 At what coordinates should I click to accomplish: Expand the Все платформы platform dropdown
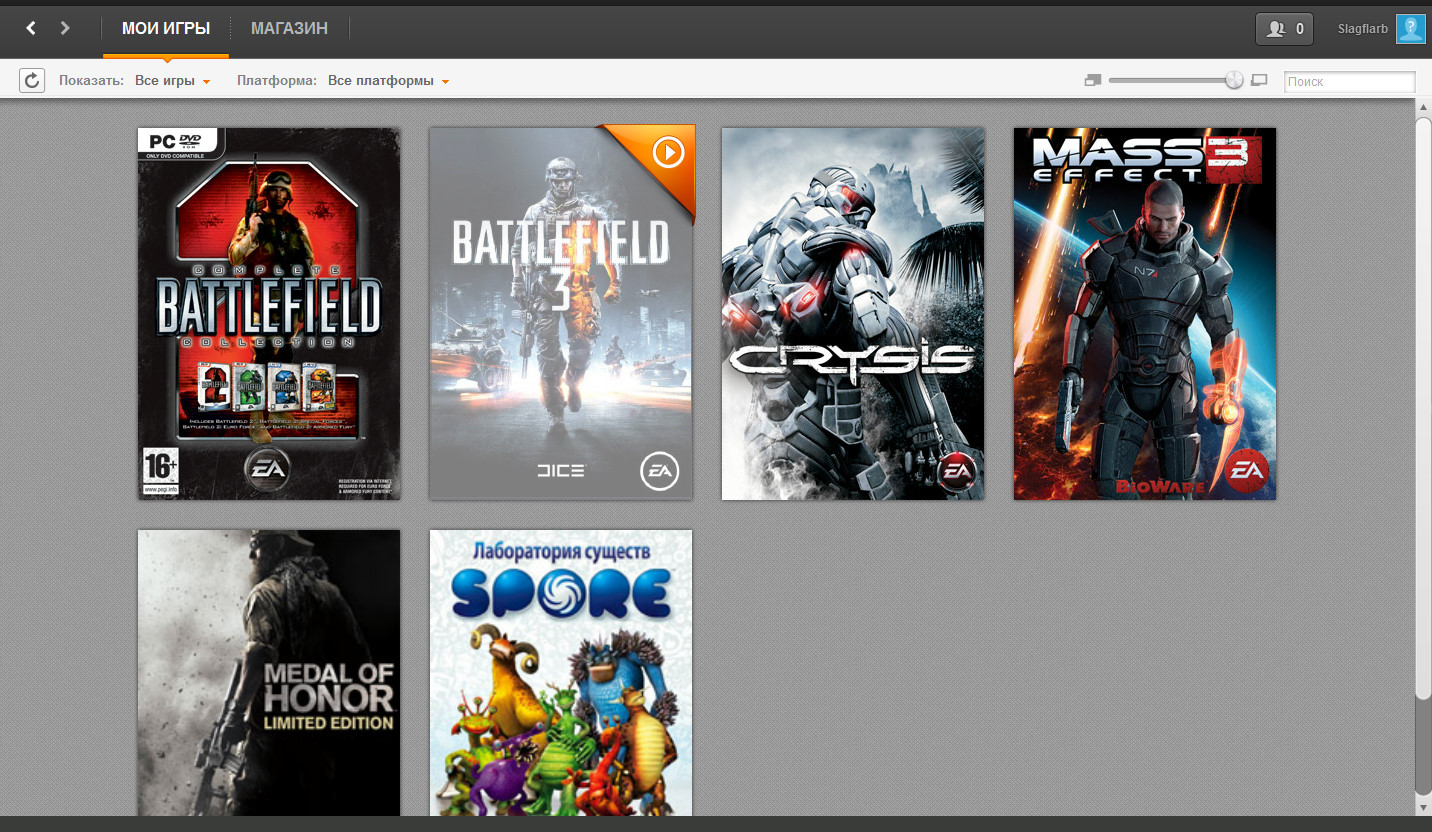[x=388, y=81]
